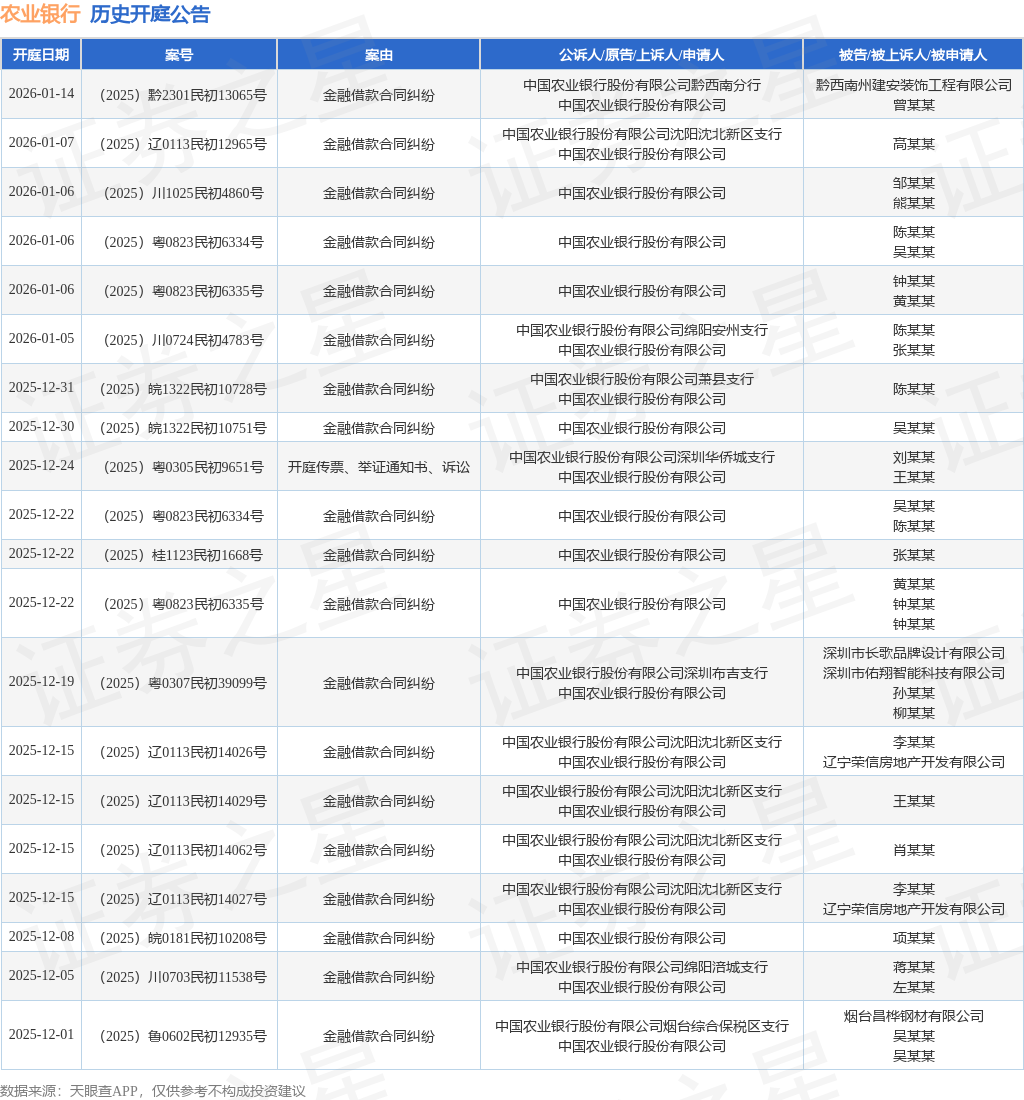
Task: Select the 案由 column header
Action: tap(379, 55)
